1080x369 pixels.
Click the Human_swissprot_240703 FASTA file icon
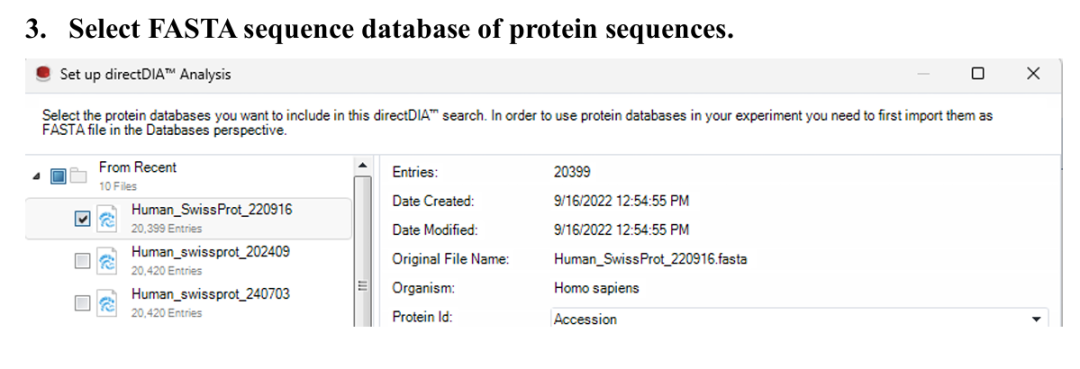106,303
